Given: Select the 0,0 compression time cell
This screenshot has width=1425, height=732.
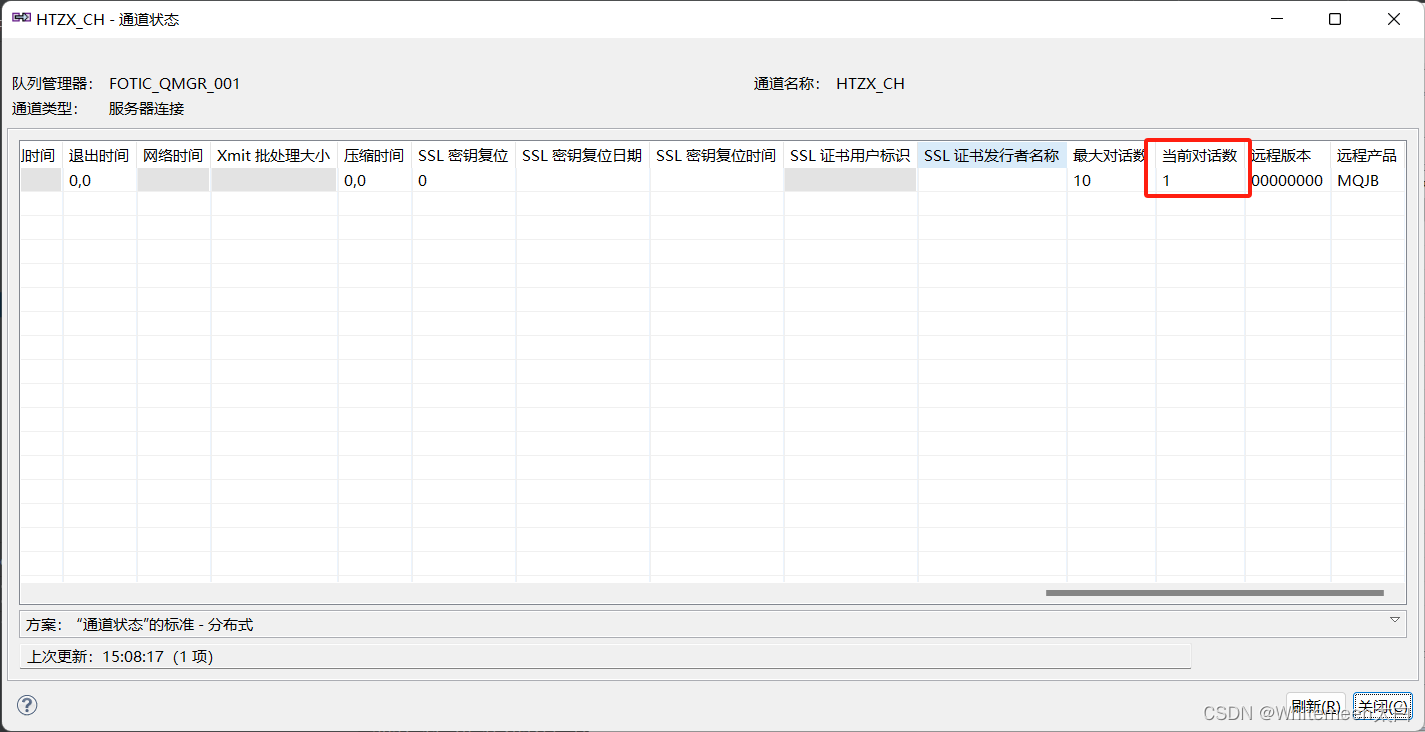Looking at the screenshot, I should [x=375, y=181].
